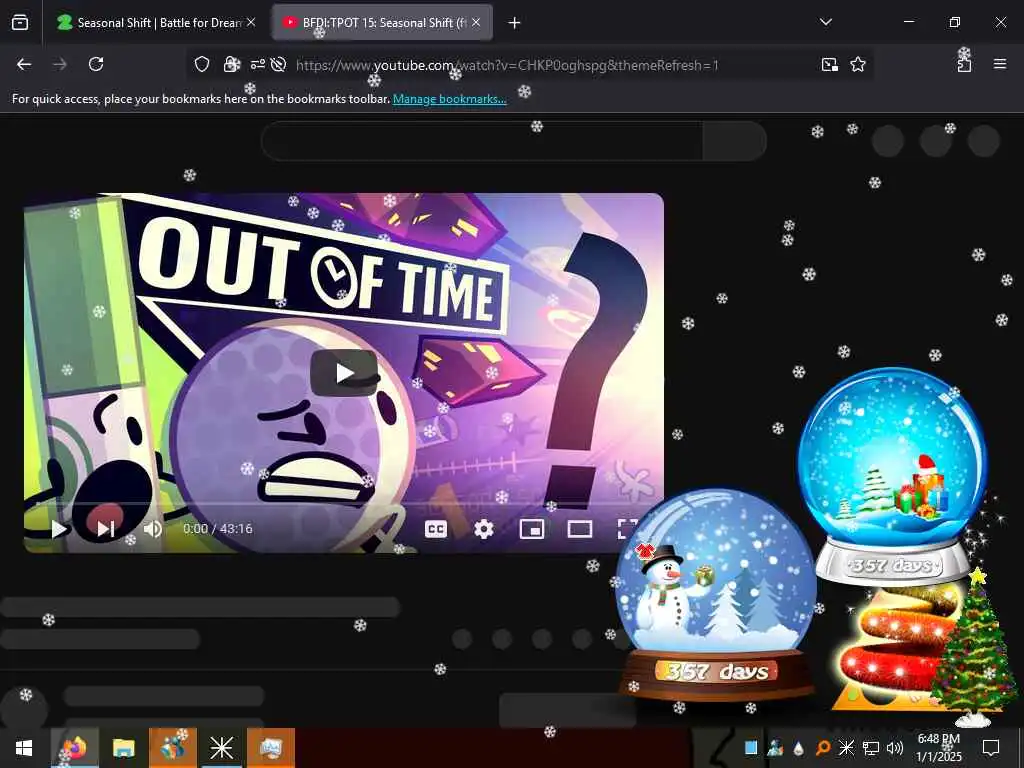Open the extensions button in the toolbar

[964, 64]
